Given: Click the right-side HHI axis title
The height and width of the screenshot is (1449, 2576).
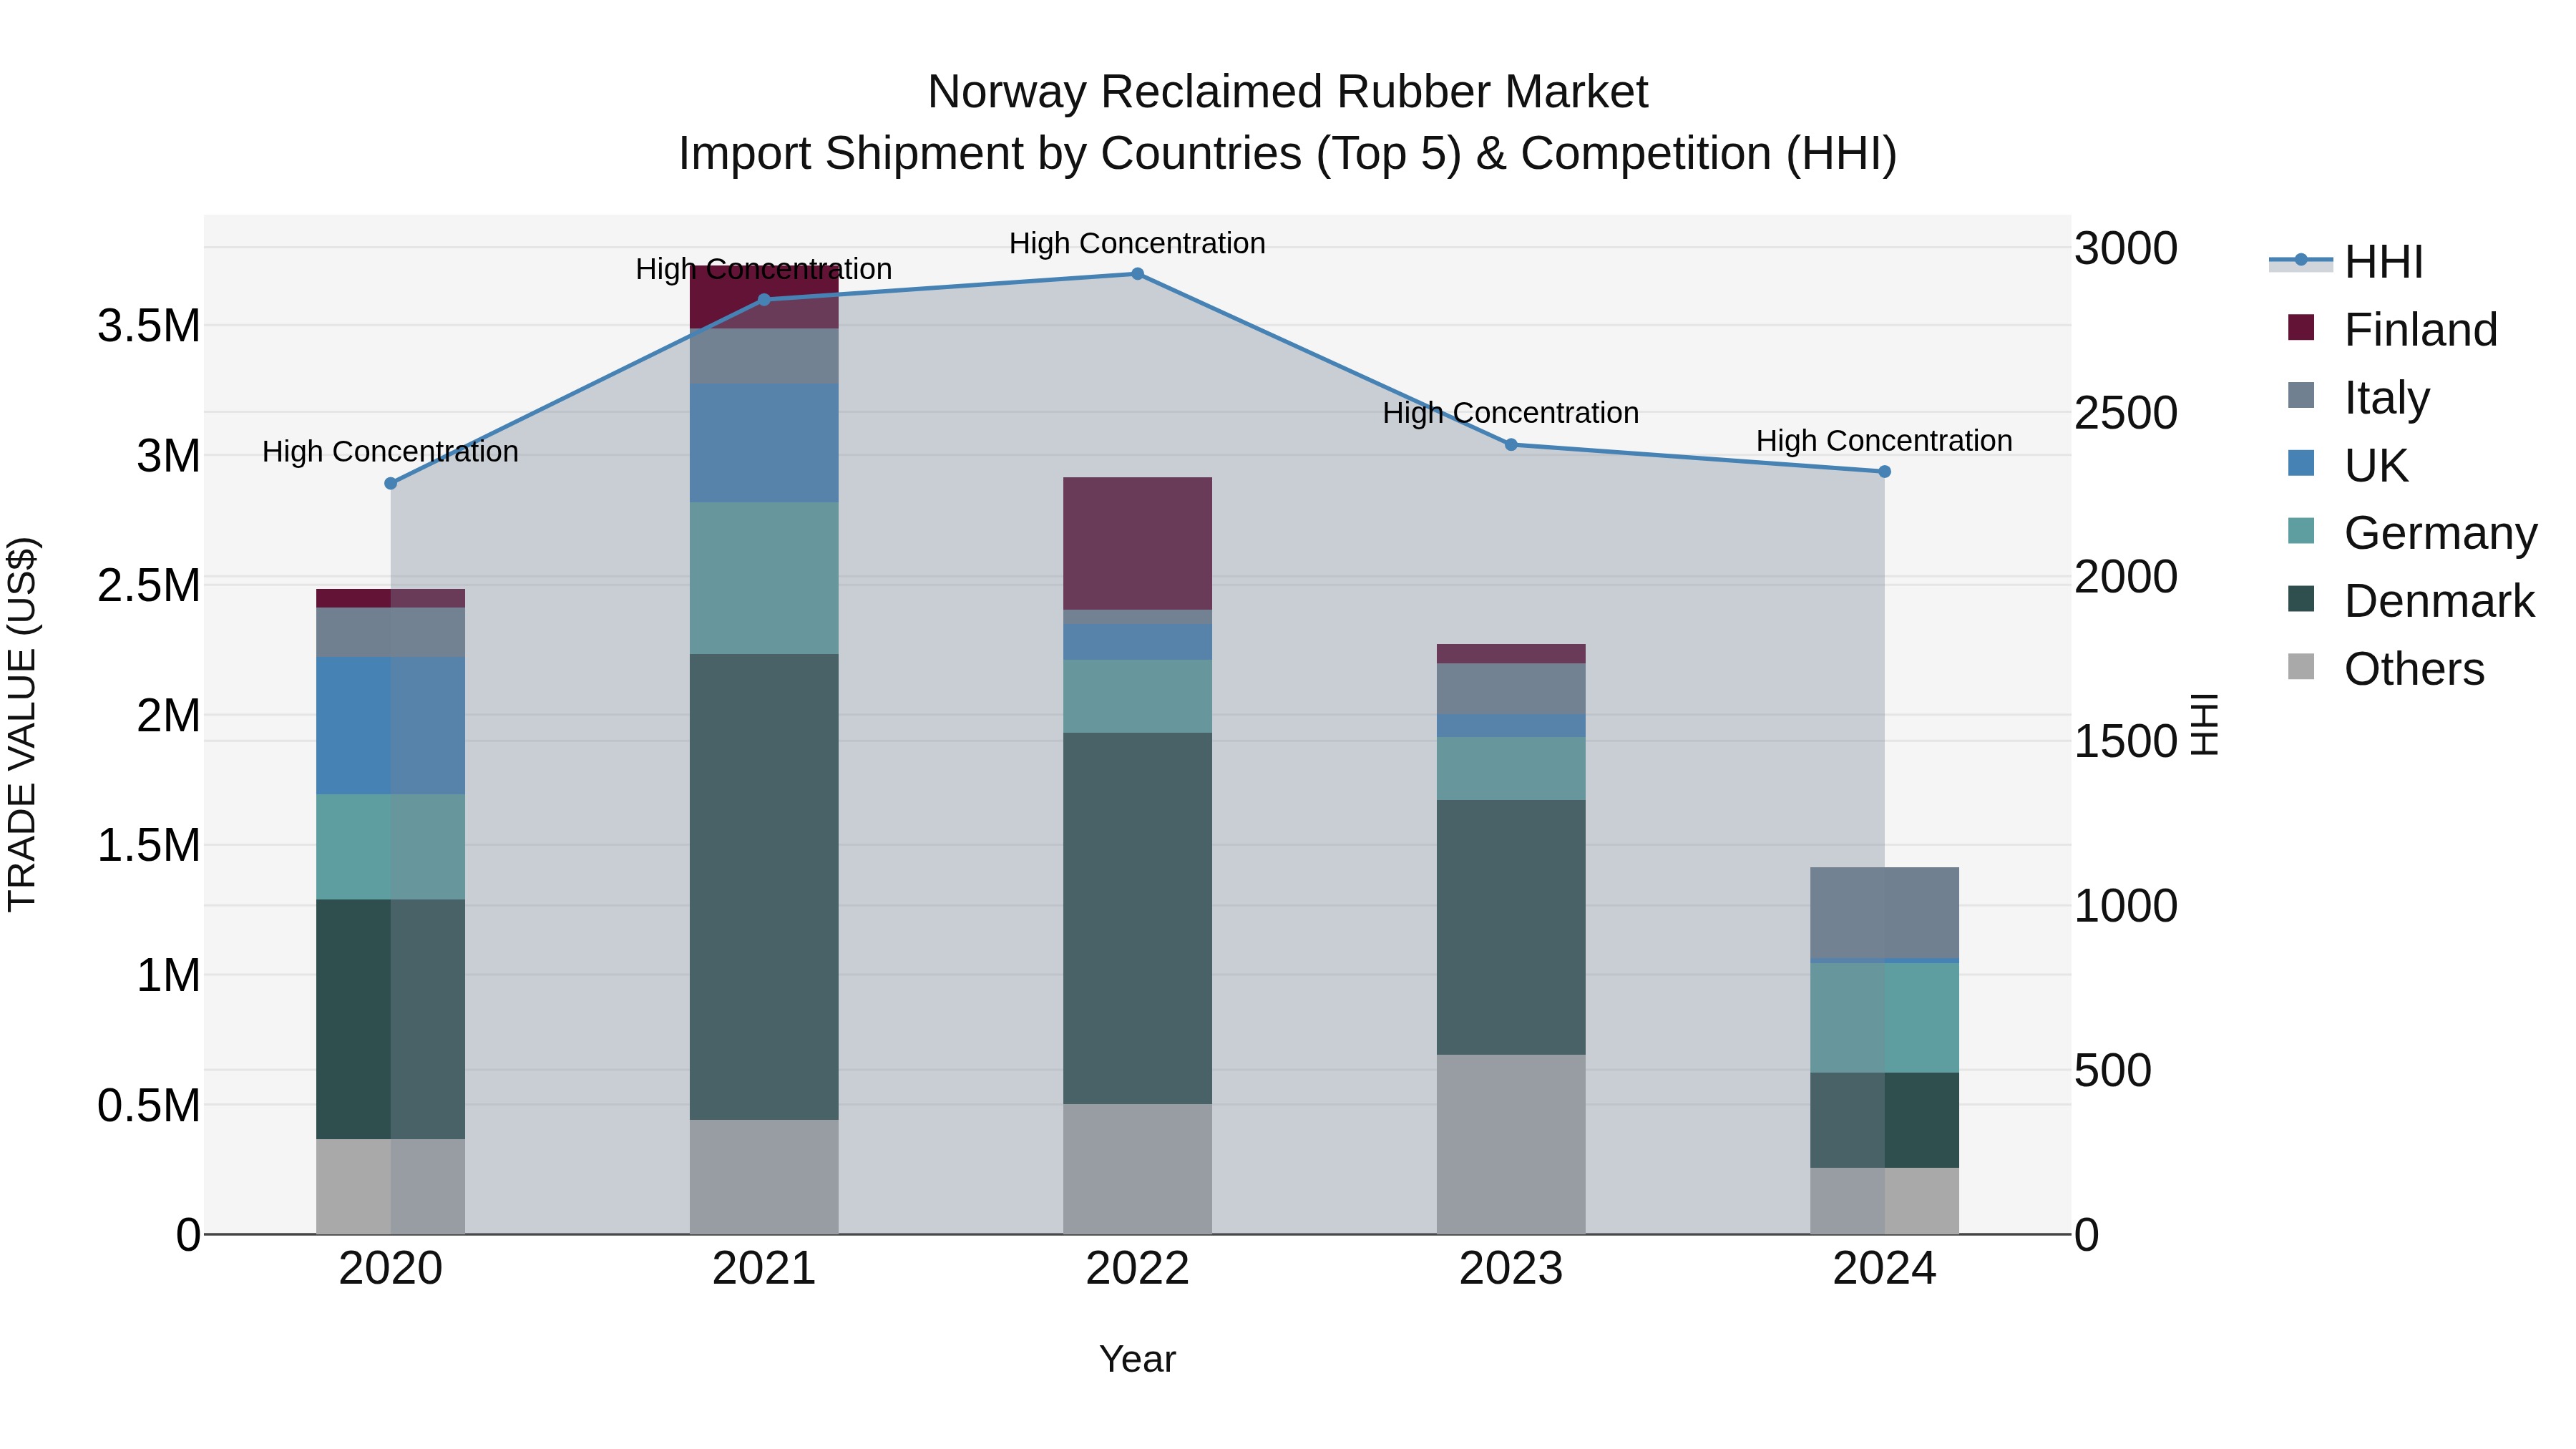Looking at the screenshot, I should click(2204, 724).
